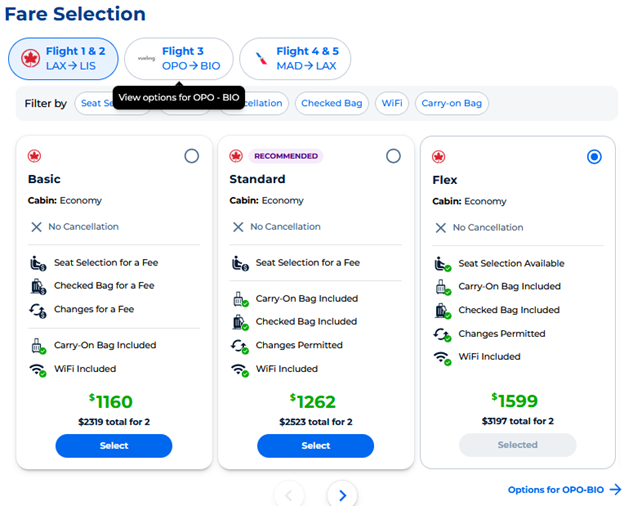The width and height of the screenshot is (624, 506).
Task: Click the RECOMMENDED badge on Standard fare
Action: coord(286,156)
